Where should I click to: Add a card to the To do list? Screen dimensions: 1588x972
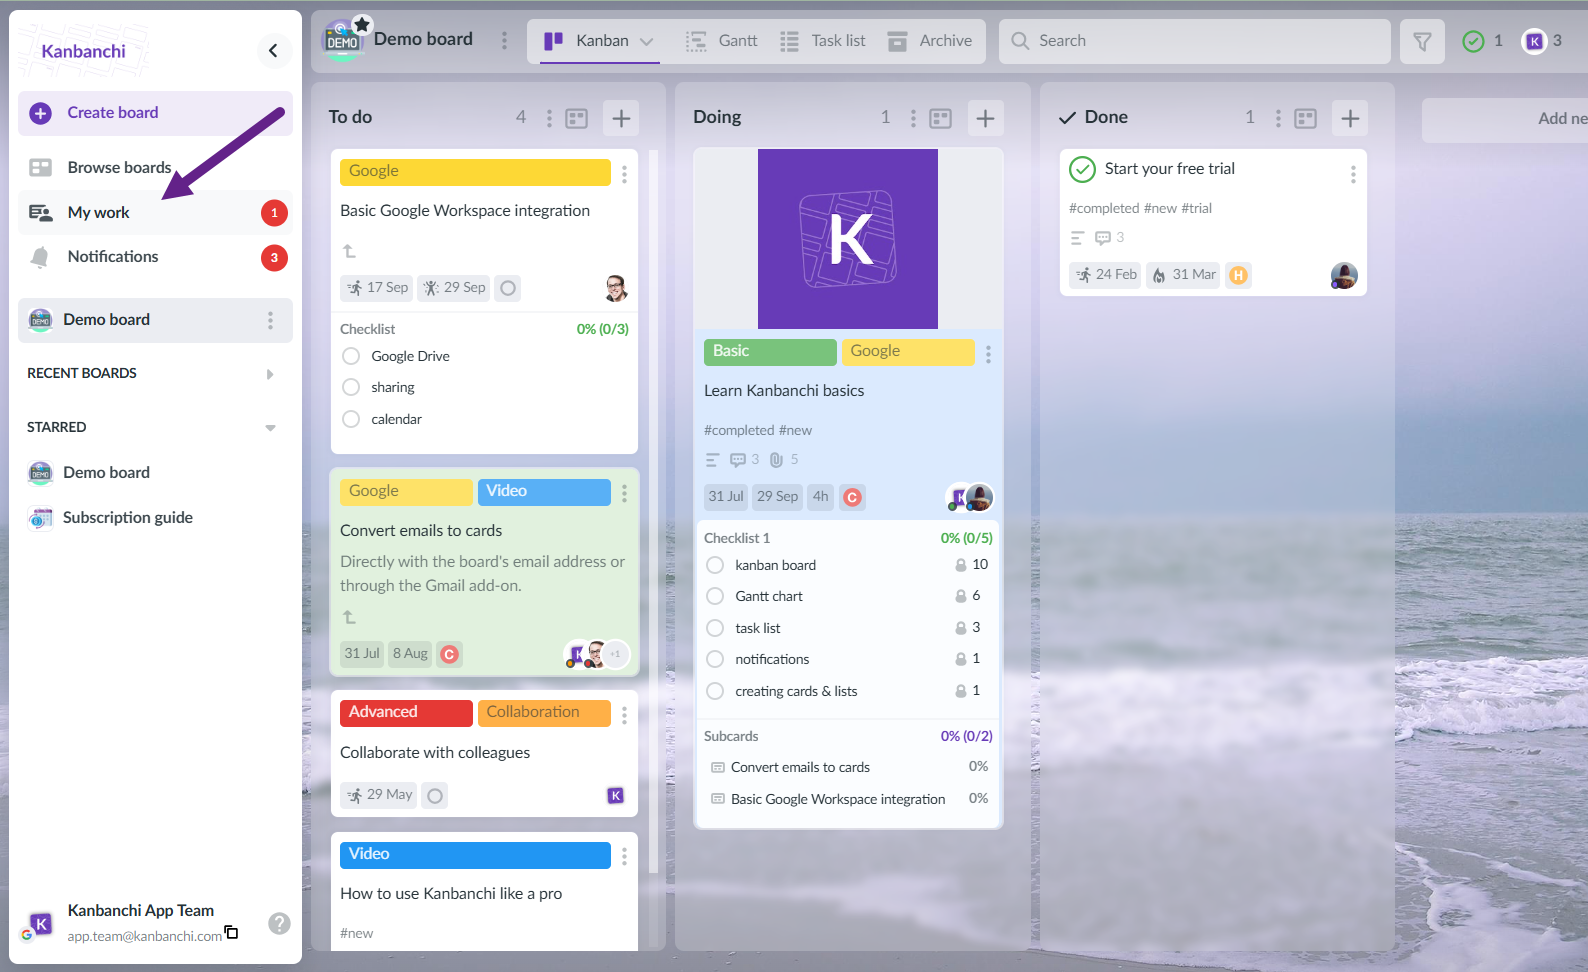pyautogui.click(x=621, y=118)
